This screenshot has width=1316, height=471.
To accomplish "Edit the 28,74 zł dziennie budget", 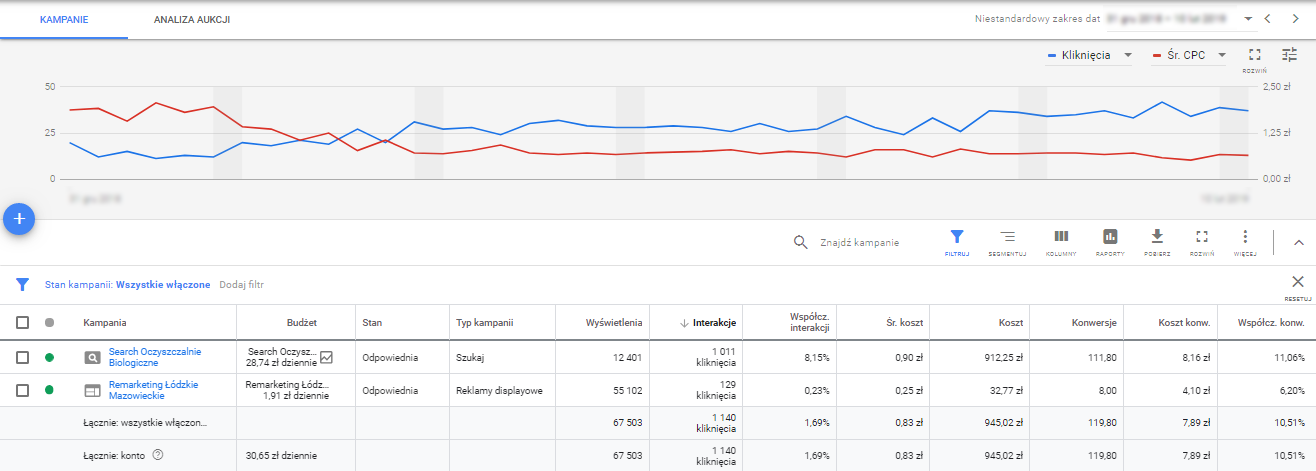I will tap(281, 363).
